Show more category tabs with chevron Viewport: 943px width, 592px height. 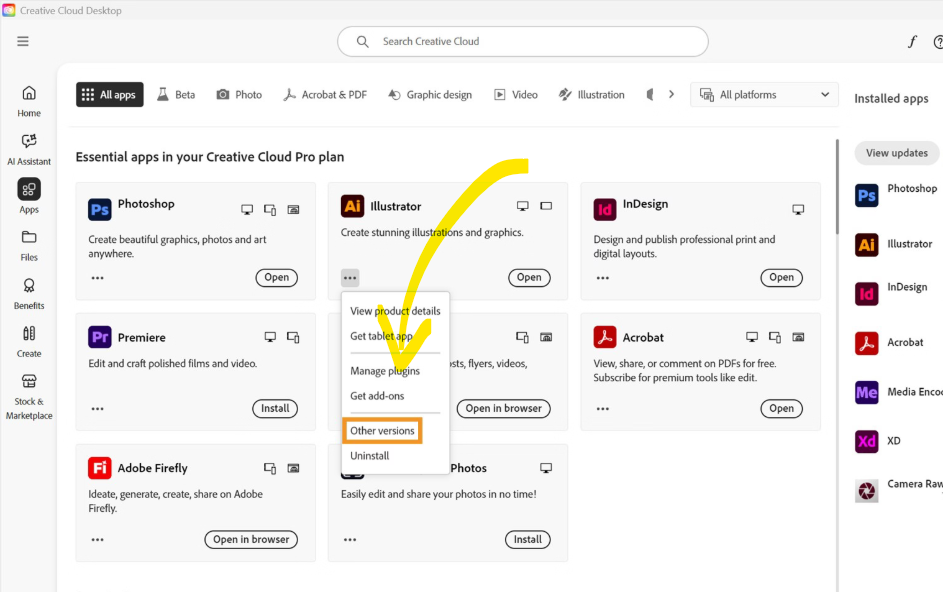(671, 94)
